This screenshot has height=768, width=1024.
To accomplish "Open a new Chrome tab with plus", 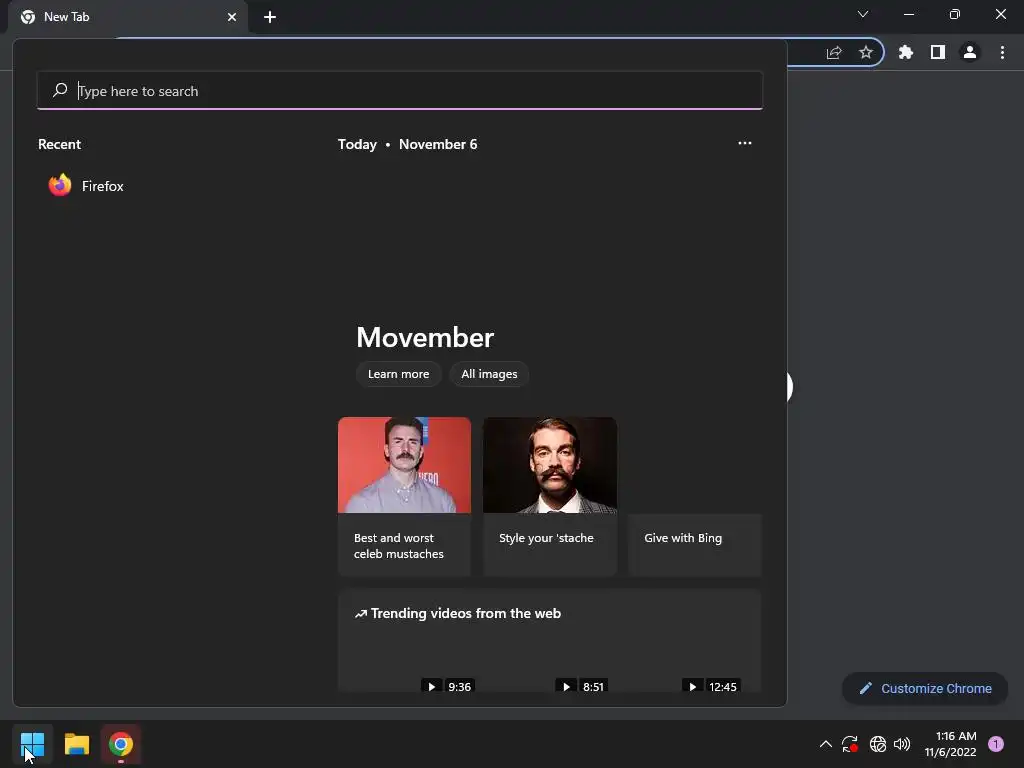I will [x=270, y=17].
